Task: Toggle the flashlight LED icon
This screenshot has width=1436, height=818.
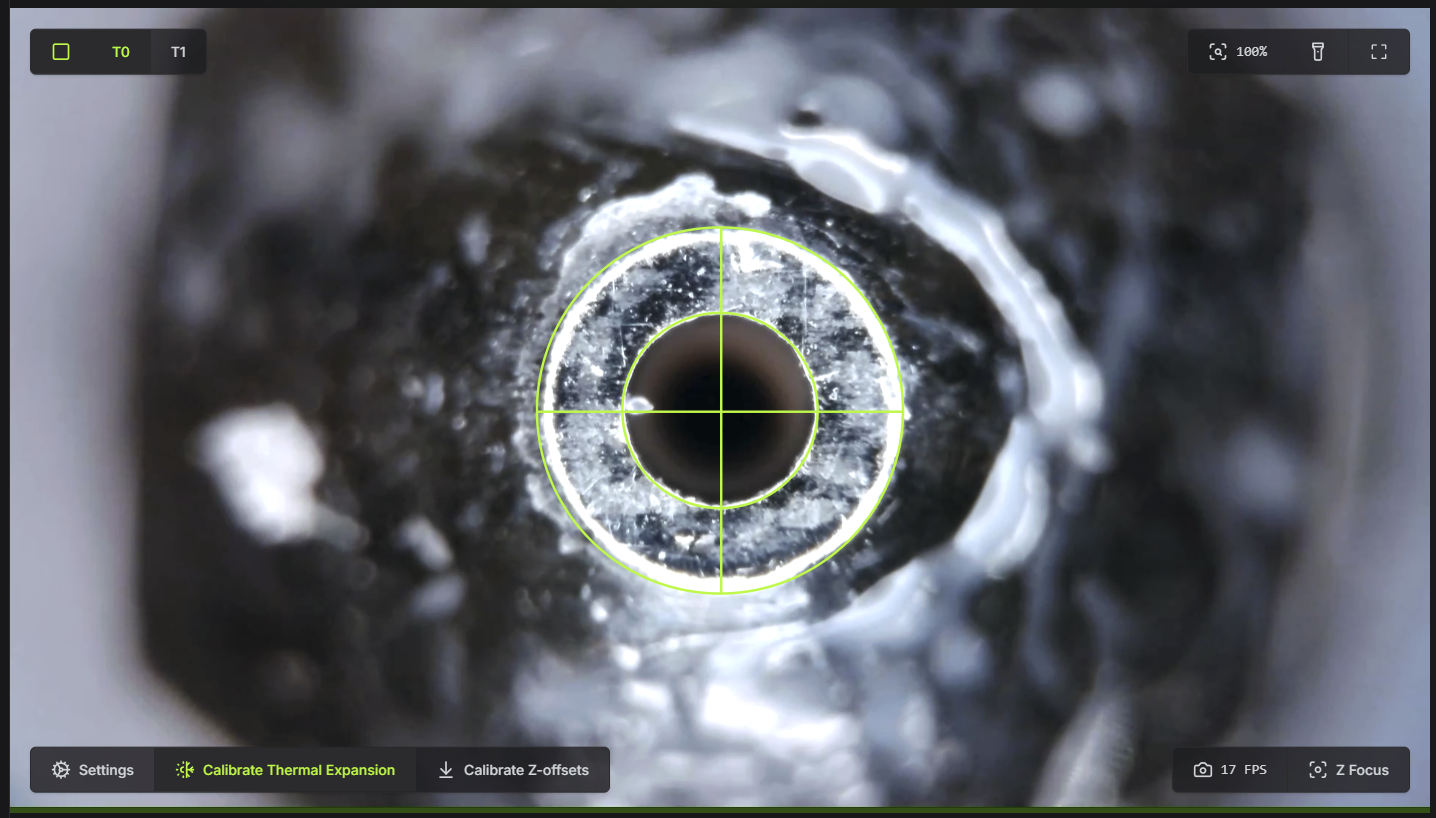Action: coord(1318,52)
